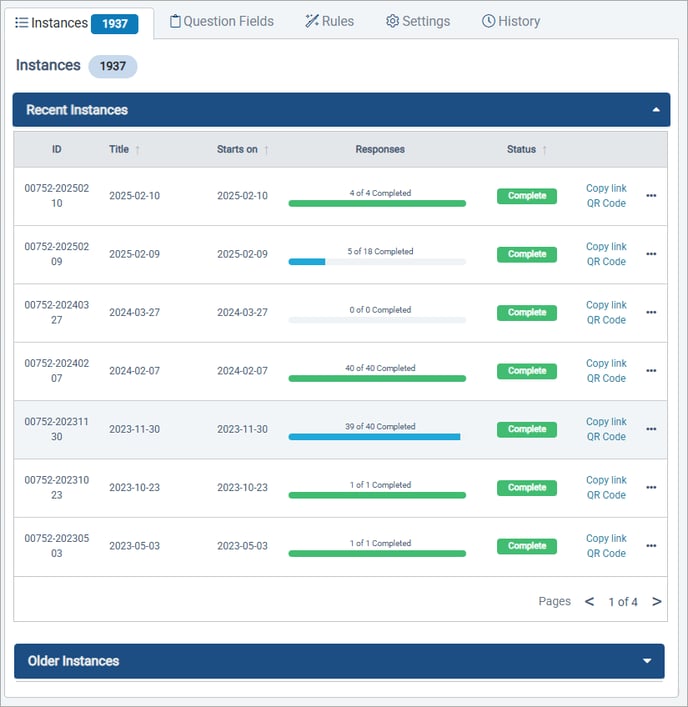
Task: Open the three-dot menu for instance 2024-03-27
Action: click(x=651, y=312)
